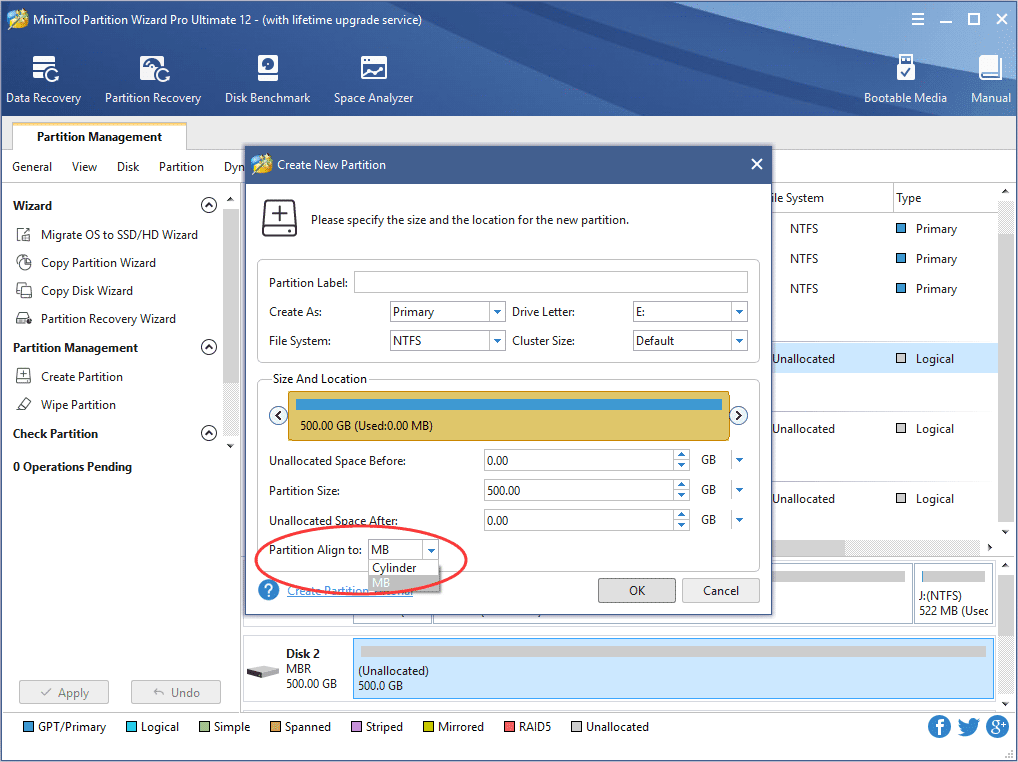Screen dimensions: 1018x762
Task: Click inside the Partition Label field
Action: pos(550,281)
